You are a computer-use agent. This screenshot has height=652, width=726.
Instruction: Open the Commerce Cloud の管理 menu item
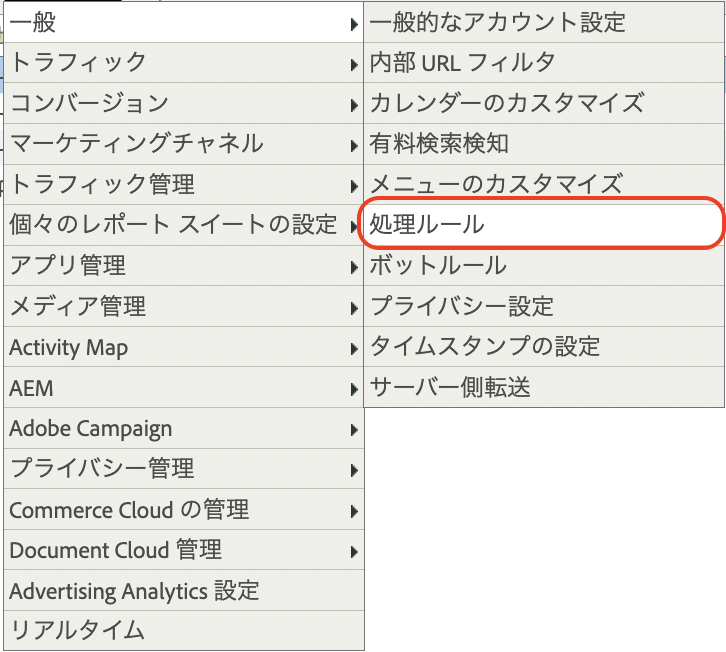point(184,509)
